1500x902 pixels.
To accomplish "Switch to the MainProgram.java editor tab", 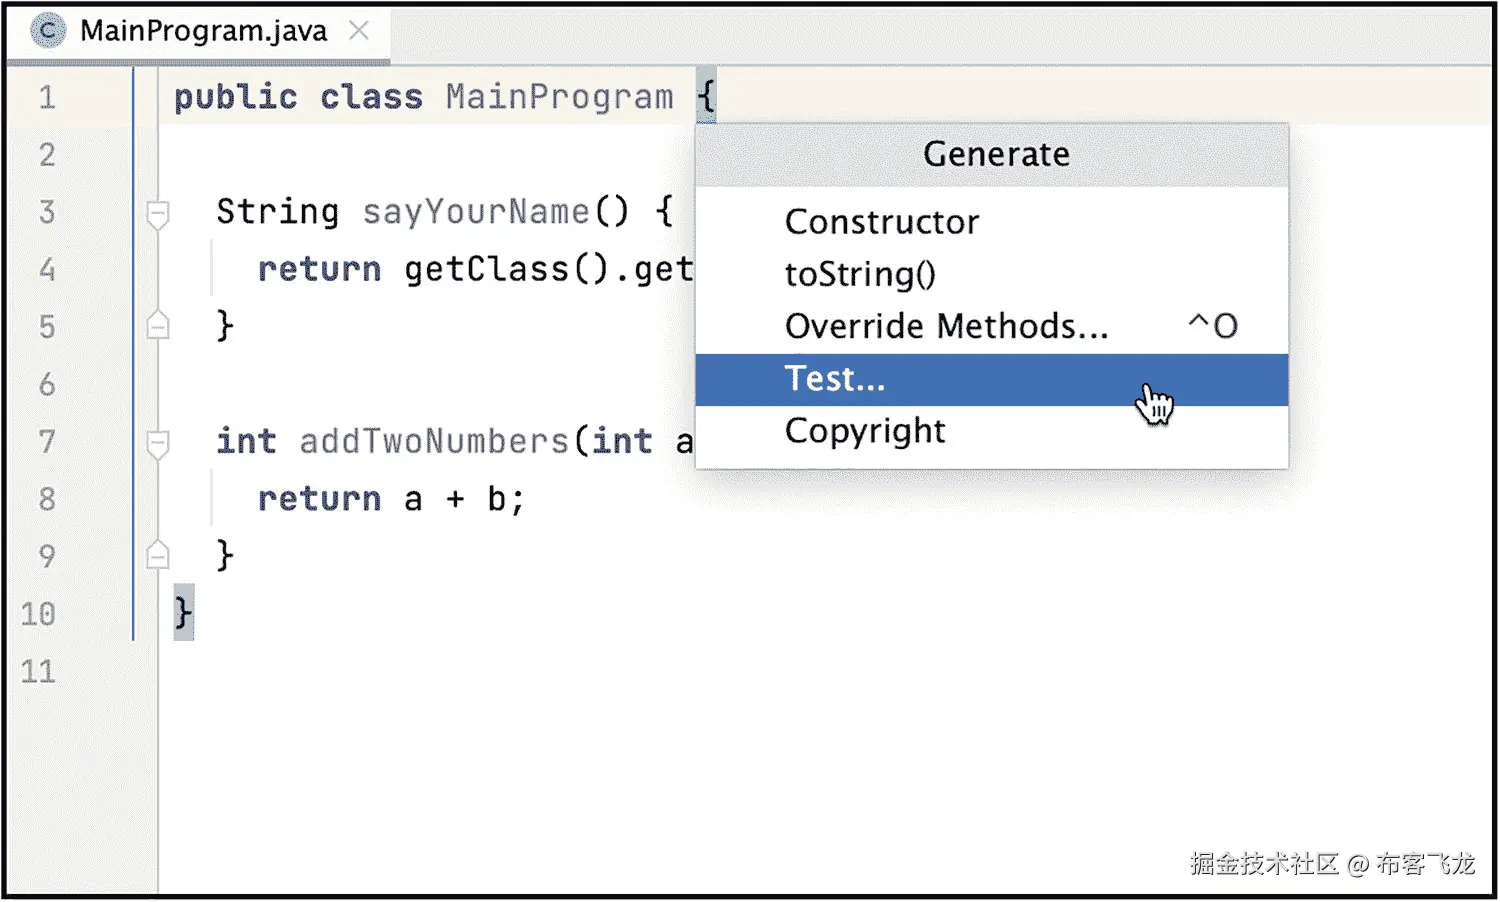I will [203, 31].
